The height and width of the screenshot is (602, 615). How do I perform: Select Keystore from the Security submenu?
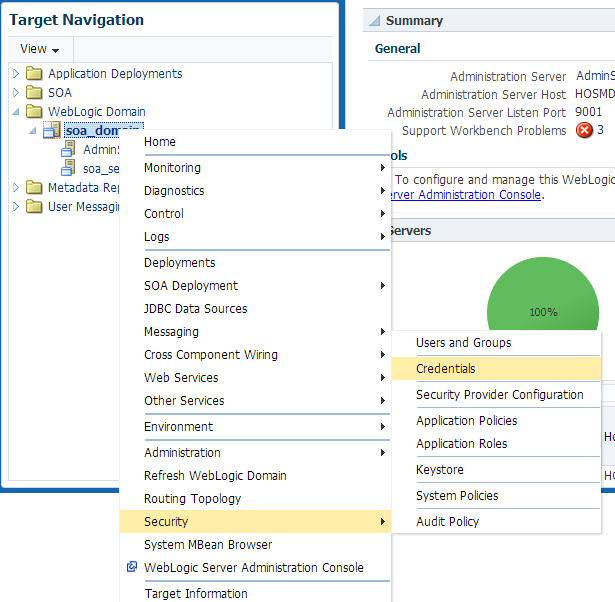click(x=440, y=470)
